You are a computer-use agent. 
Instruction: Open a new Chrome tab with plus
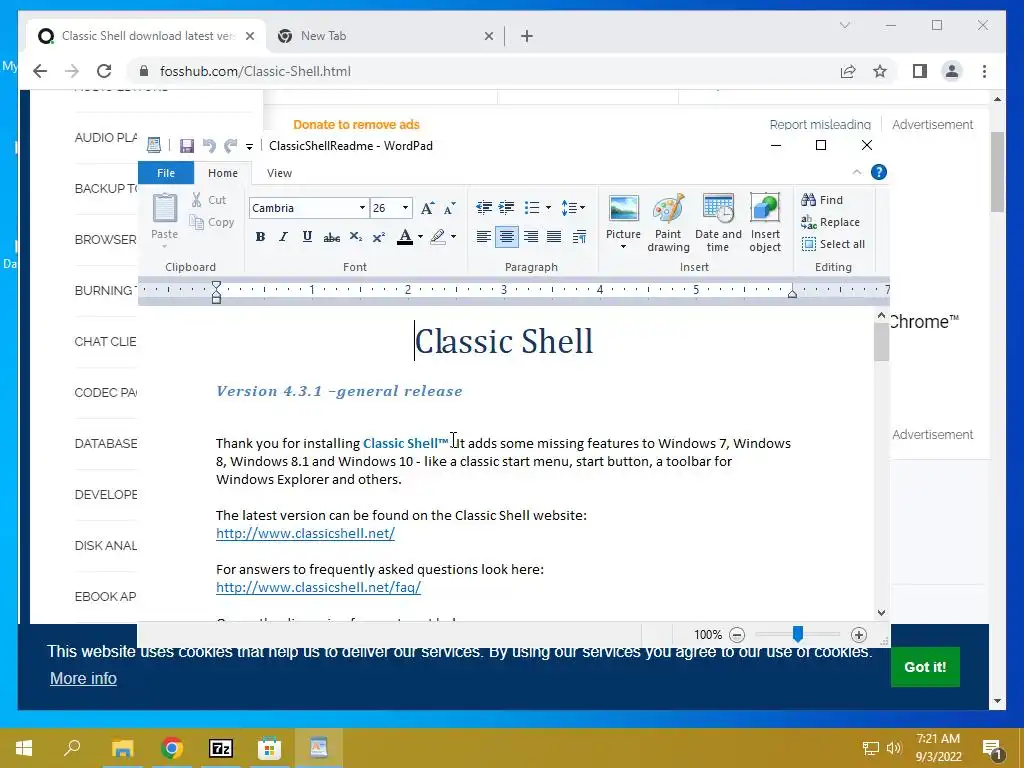tap(527, 37)
